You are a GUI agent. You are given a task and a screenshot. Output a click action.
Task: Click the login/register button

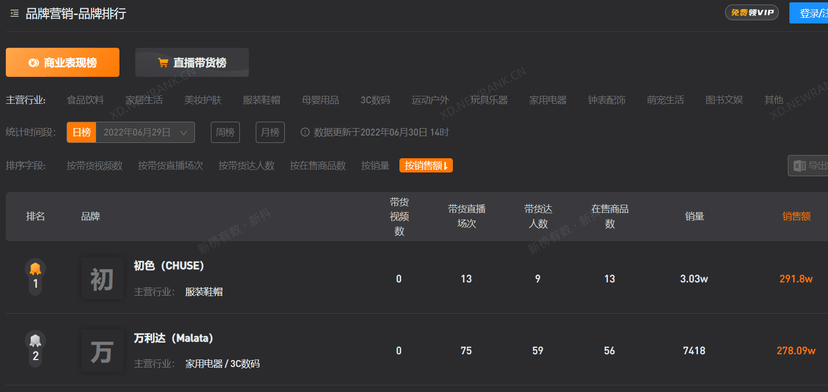tap(810, 13)
